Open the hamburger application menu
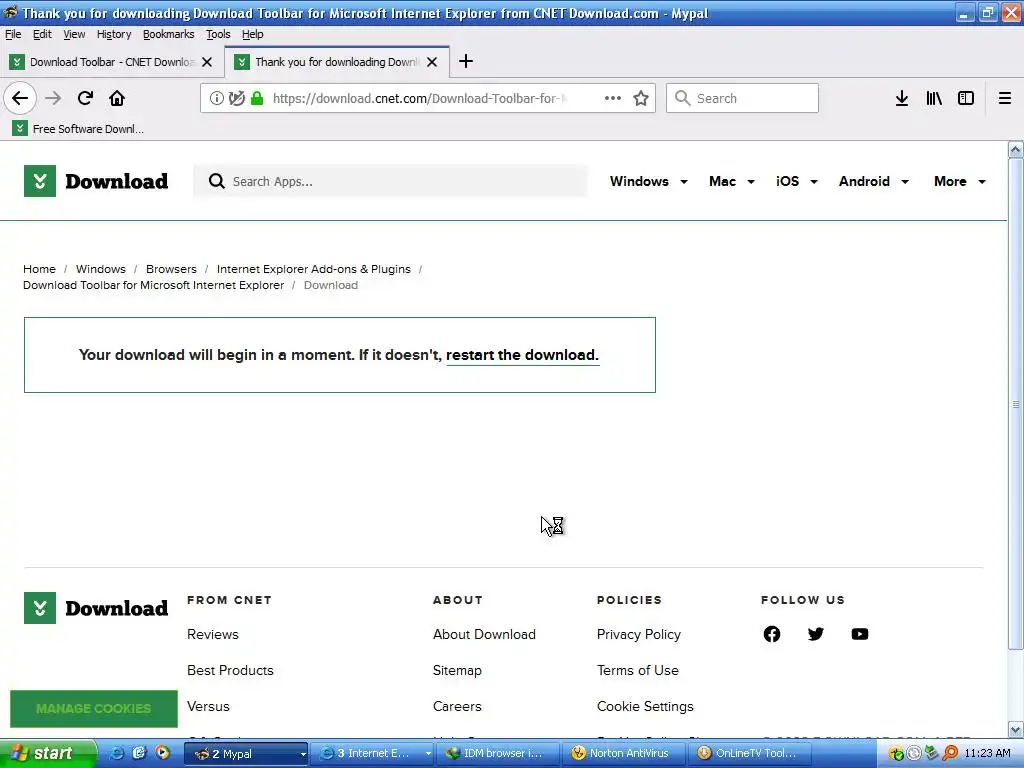Image resolution: width=1024 pixels, height=768 pixels. [x=1005, y=98]
